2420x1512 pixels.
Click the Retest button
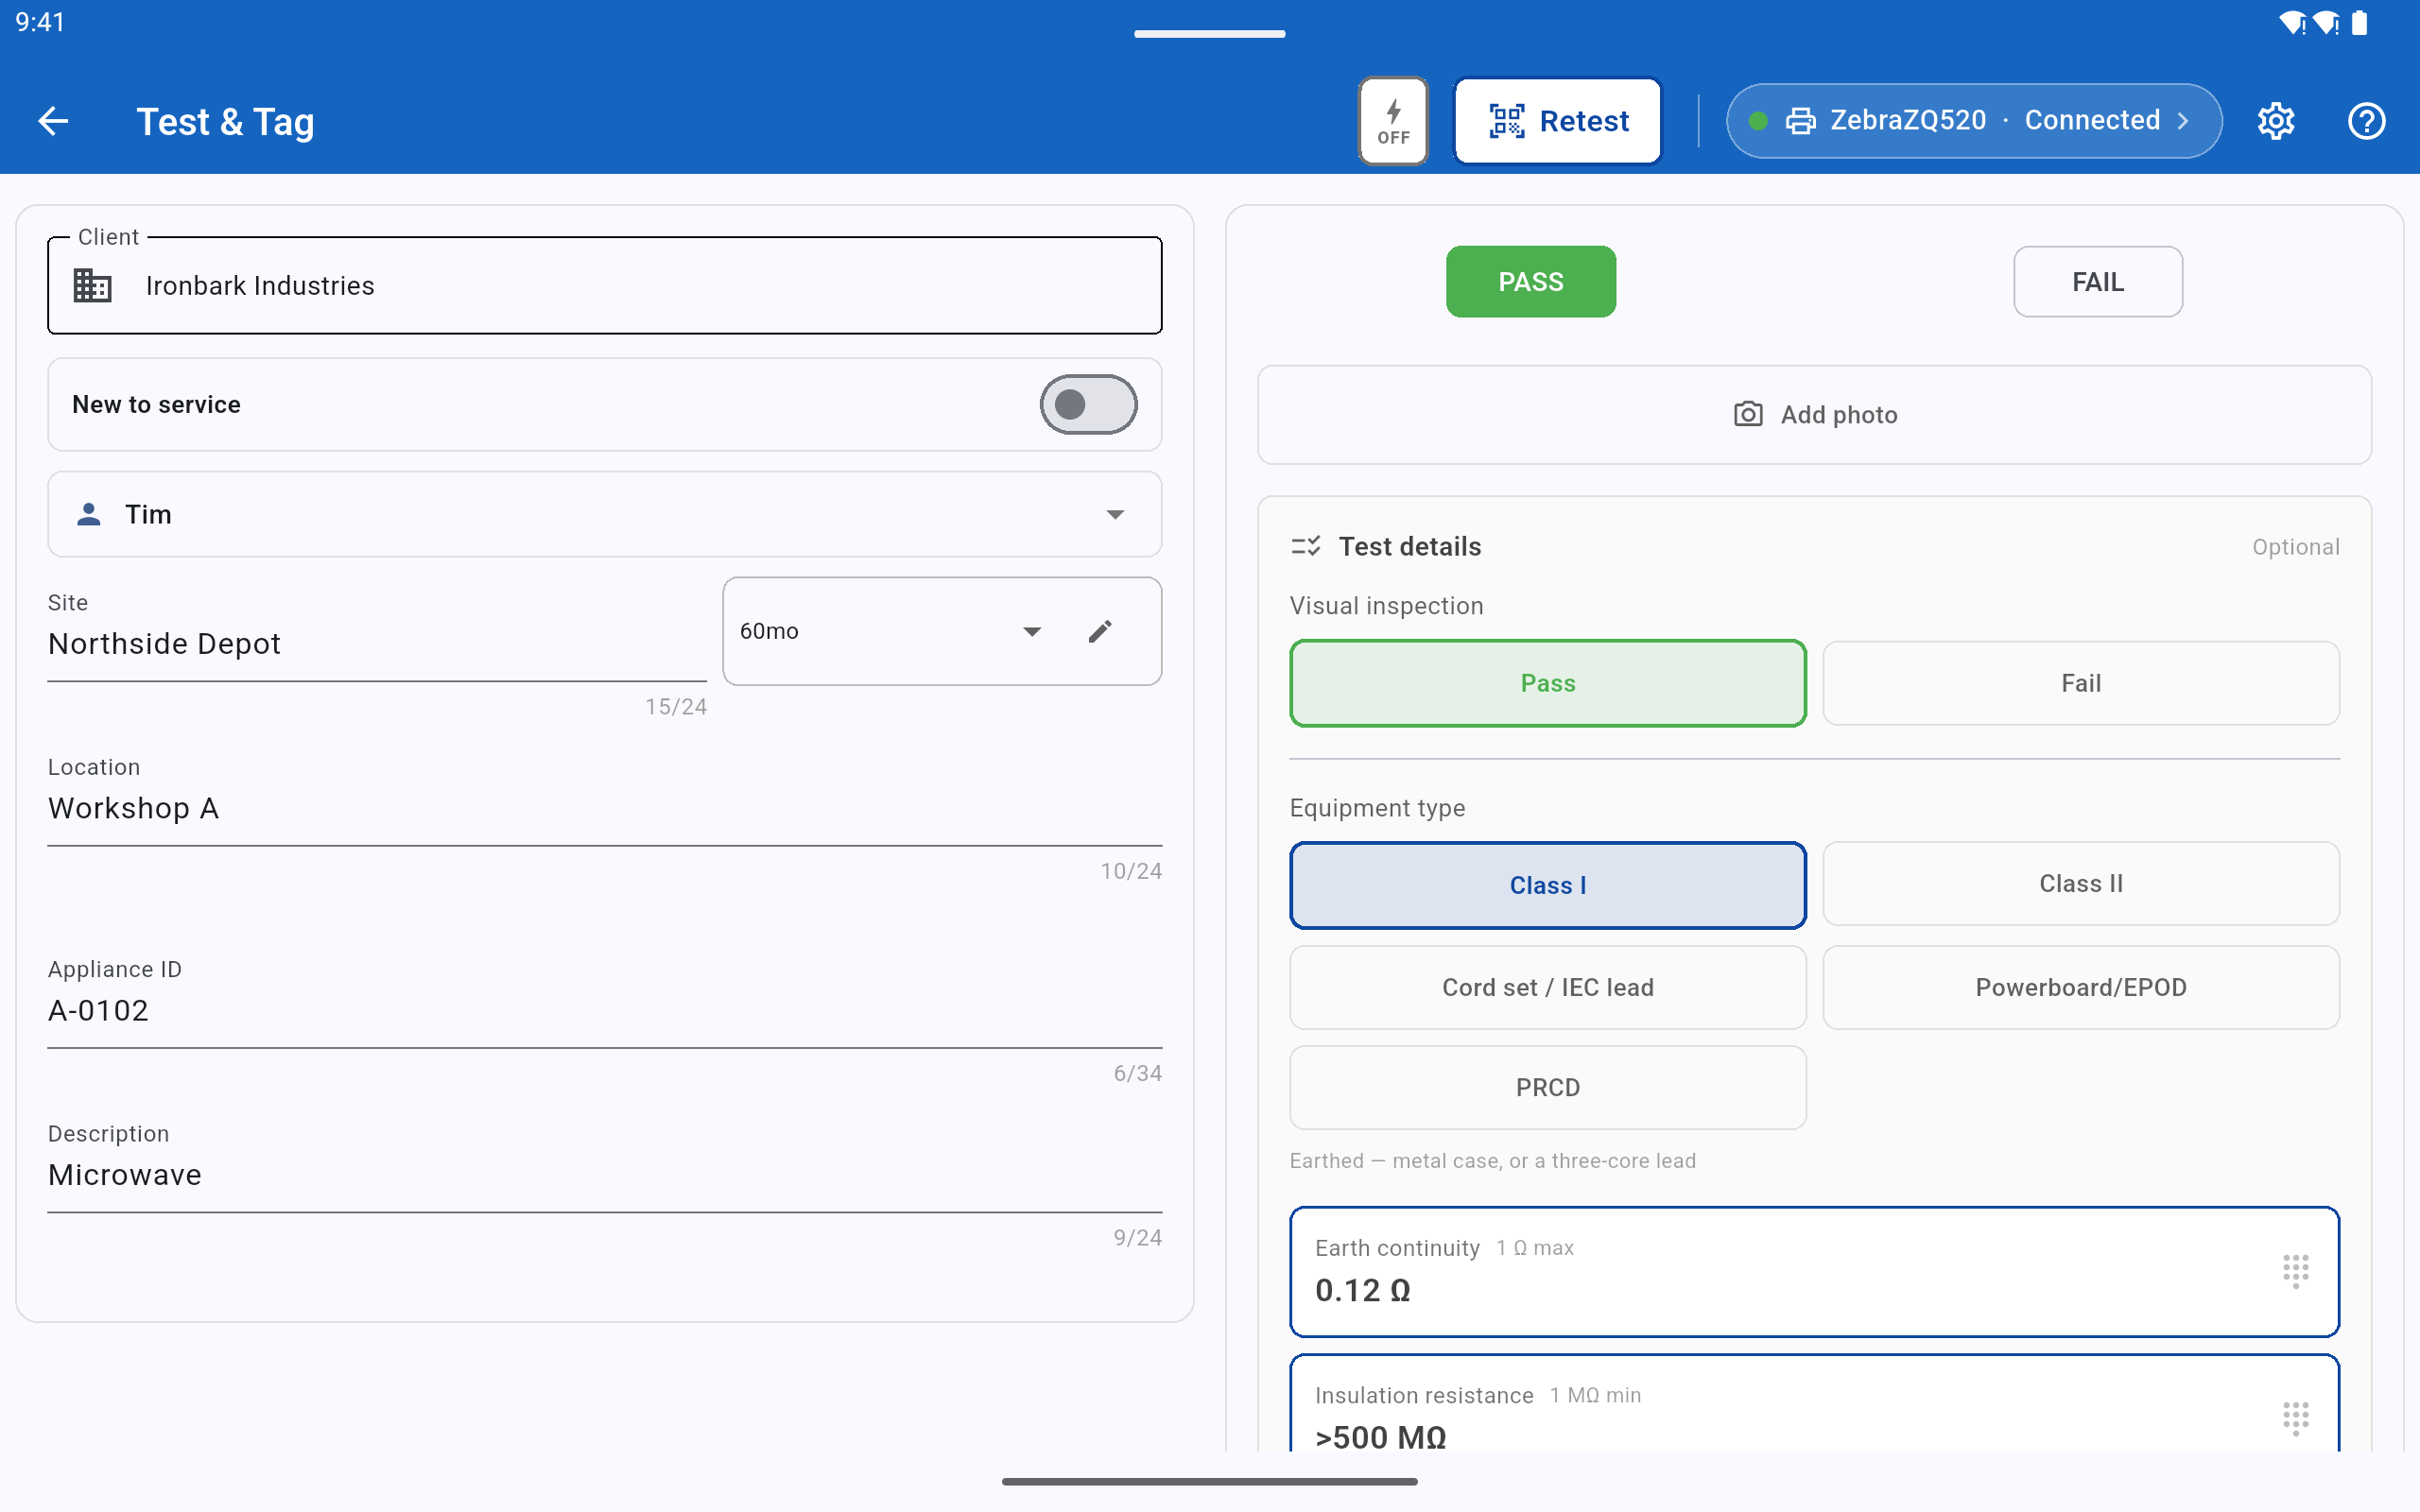pyautogui.click(x=1558, y=121)
